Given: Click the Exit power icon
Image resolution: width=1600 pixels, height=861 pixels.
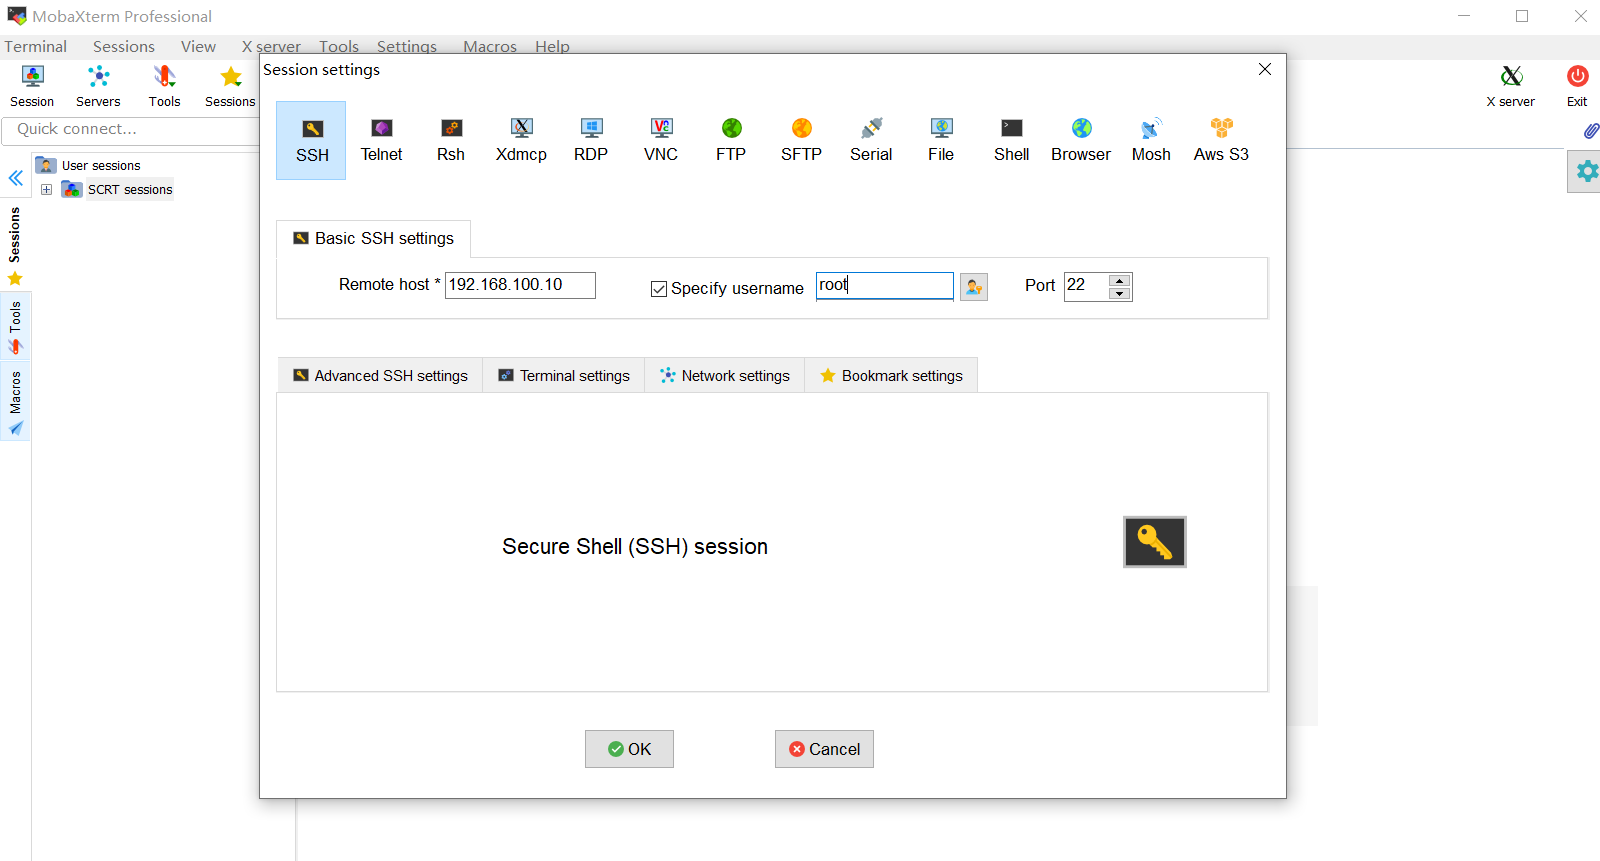Looking at the screenshot, I should tap(1577, 87).
